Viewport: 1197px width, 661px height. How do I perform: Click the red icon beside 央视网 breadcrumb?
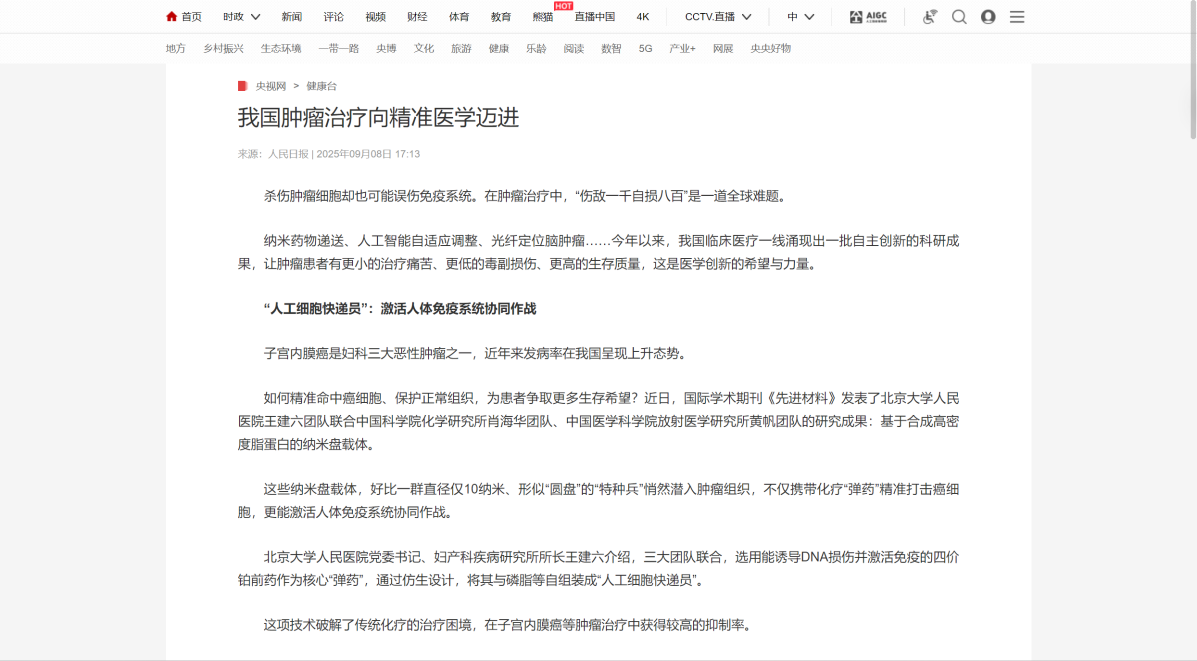click(x=243, y=86)
